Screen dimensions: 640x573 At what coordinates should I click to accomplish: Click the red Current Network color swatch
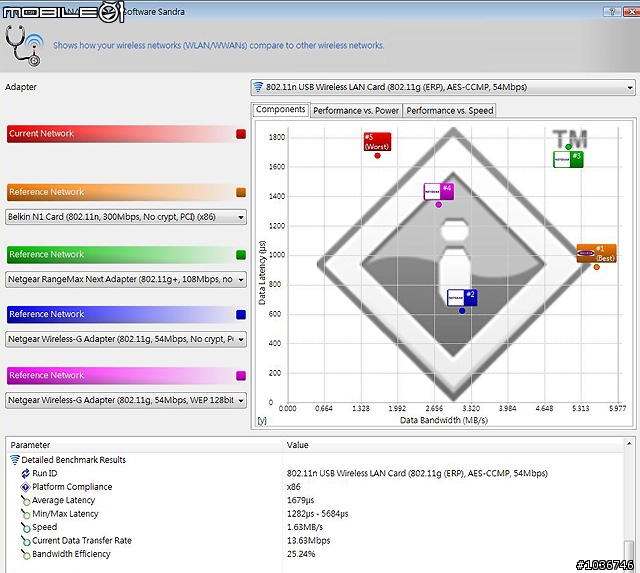tap(241, 134)
